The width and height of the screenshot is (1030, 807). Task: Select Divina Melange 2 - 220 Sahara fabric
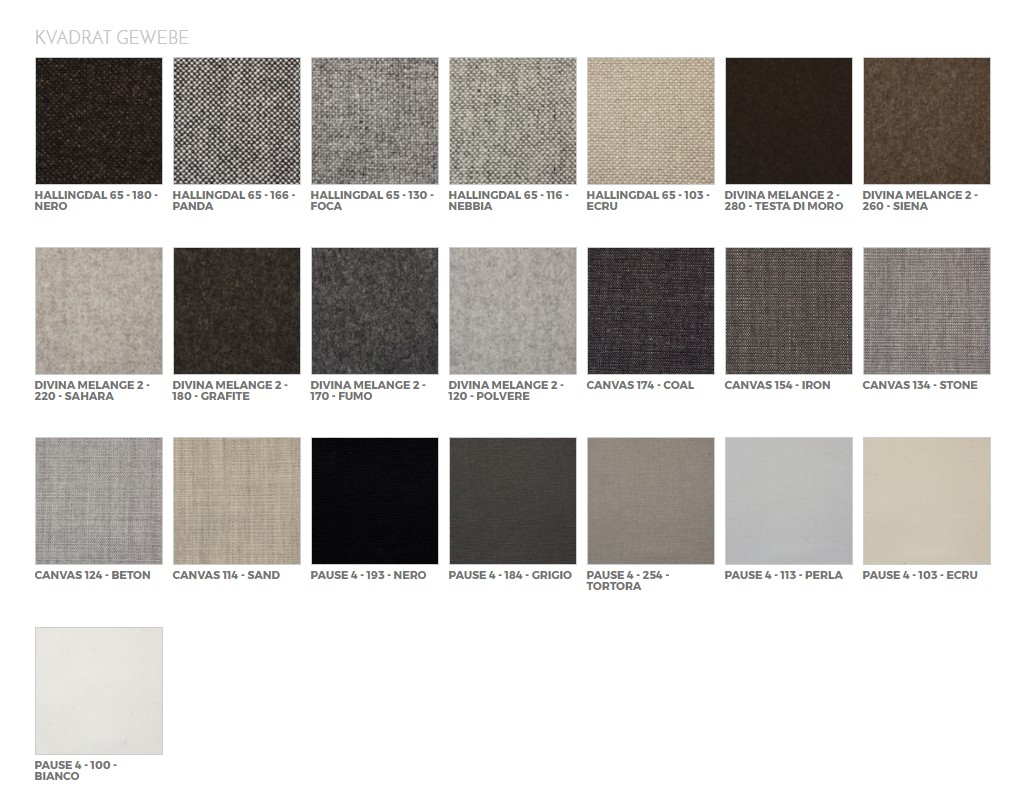(98, 310)
